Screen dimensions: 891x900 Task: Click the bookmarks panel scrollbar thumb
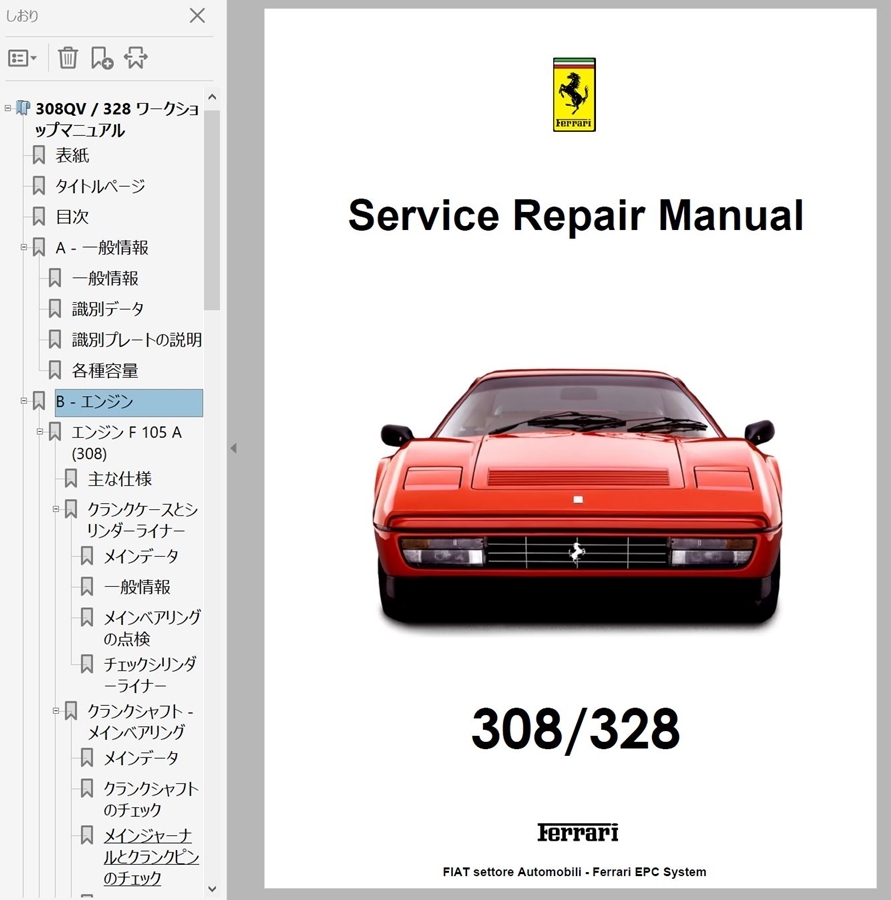212,210
